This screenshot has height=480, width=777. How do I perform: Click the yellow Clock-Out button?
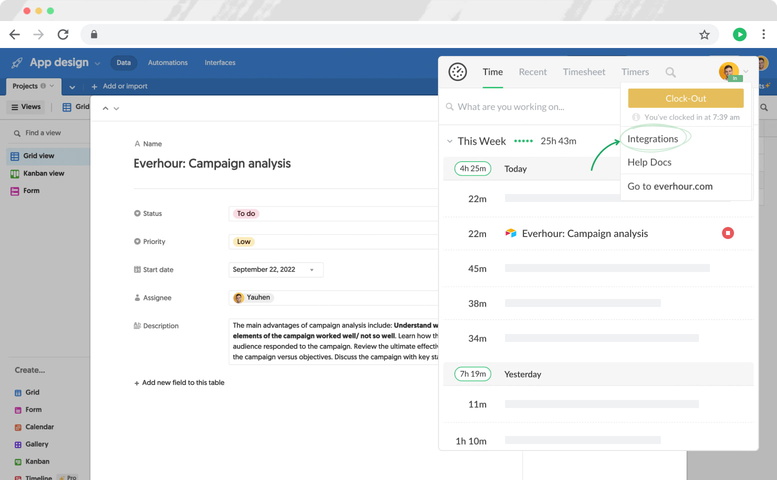pos(686,98)
